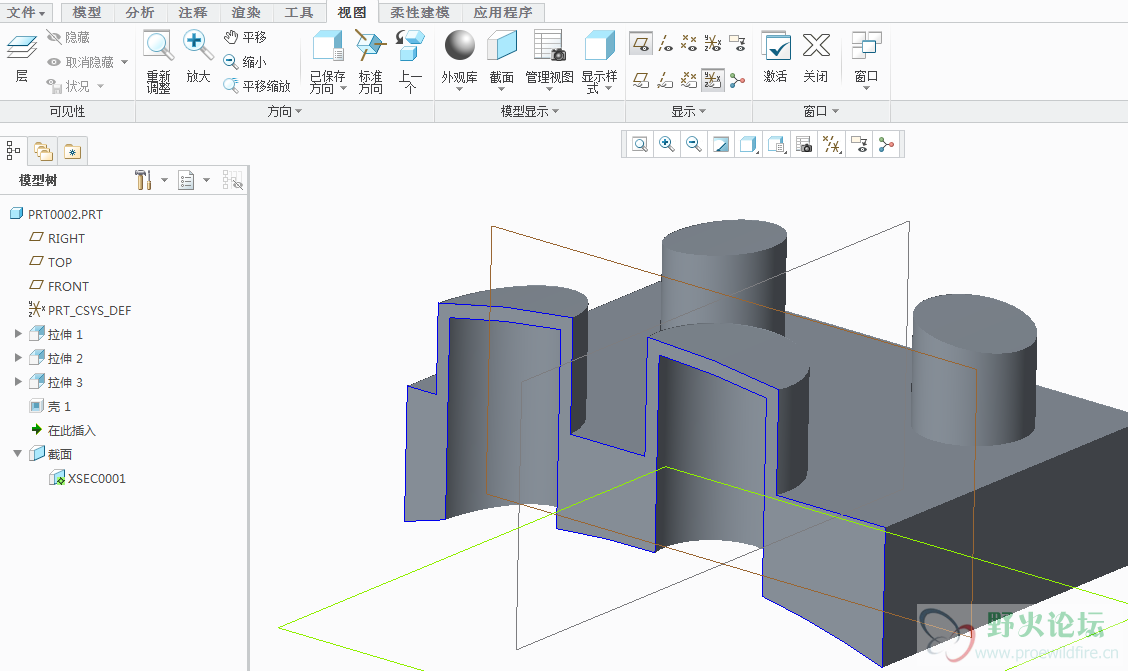Image resolution: width=1128 pixels, height=671 pixels.
Task: Click the model tree search/filter icon
Action: (x=232, y=180)
